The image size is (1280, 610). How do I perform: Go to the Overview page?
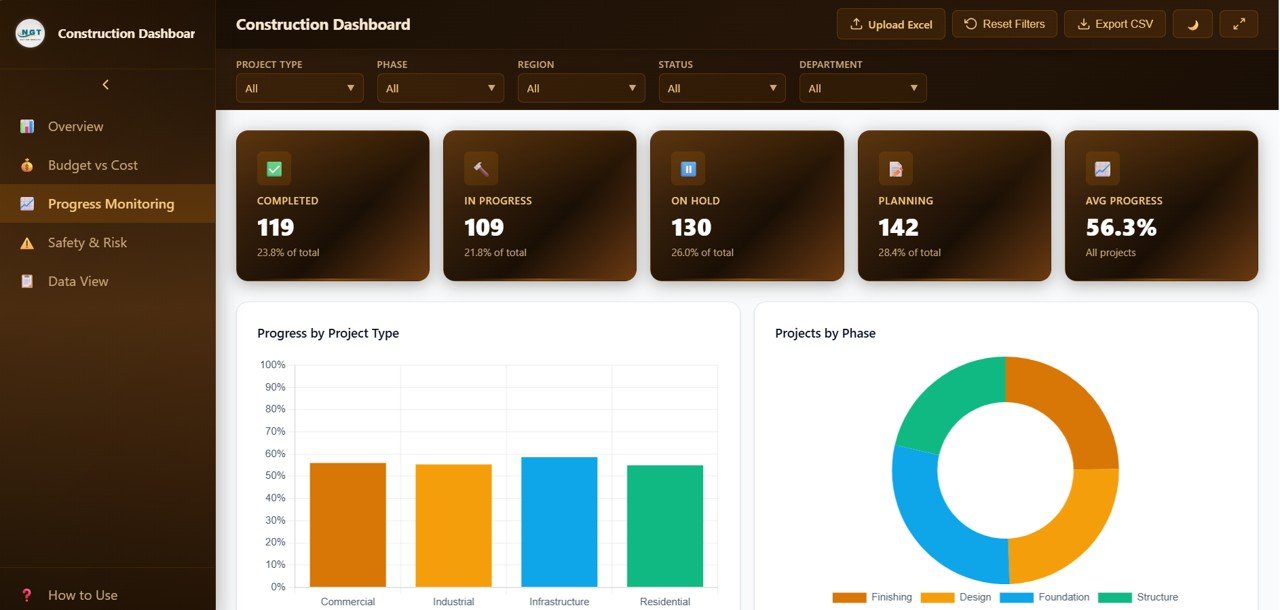click(x=75, y=127)
